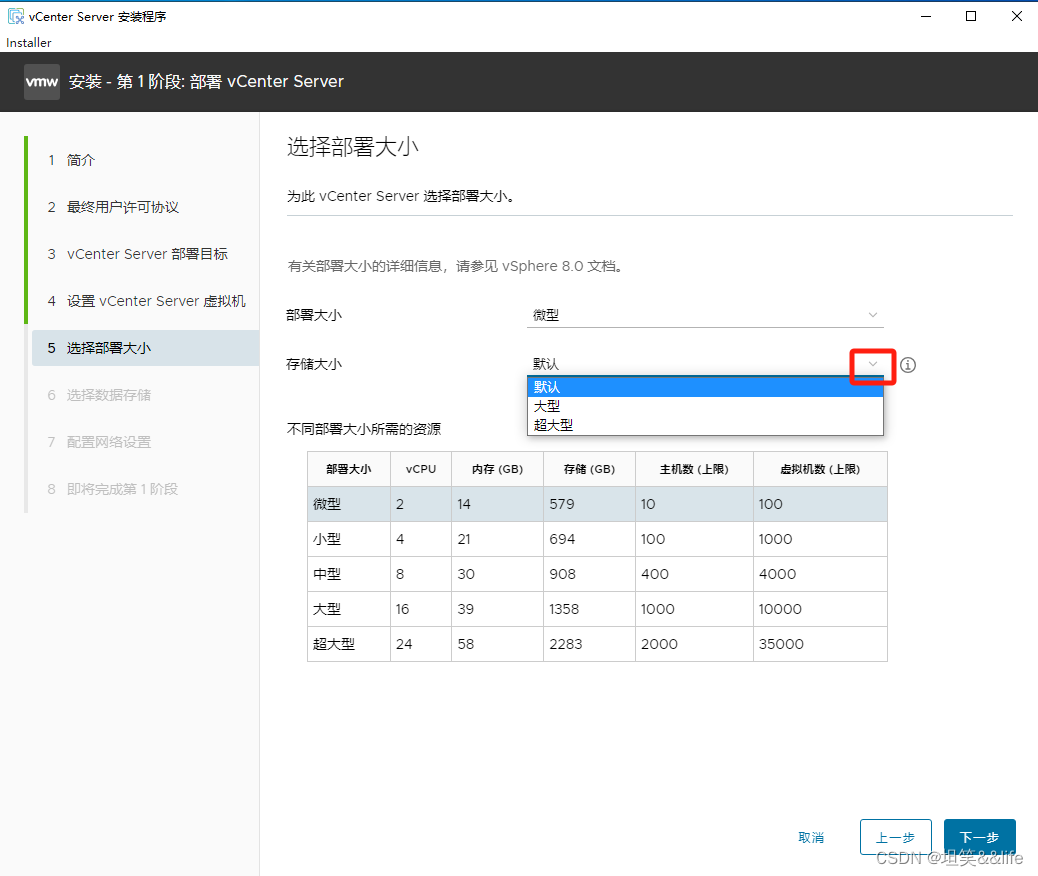The width and height of the screenshot is (1038, 876).
Task: Click the 大型 row label in table
Action: tap(327, 609)
